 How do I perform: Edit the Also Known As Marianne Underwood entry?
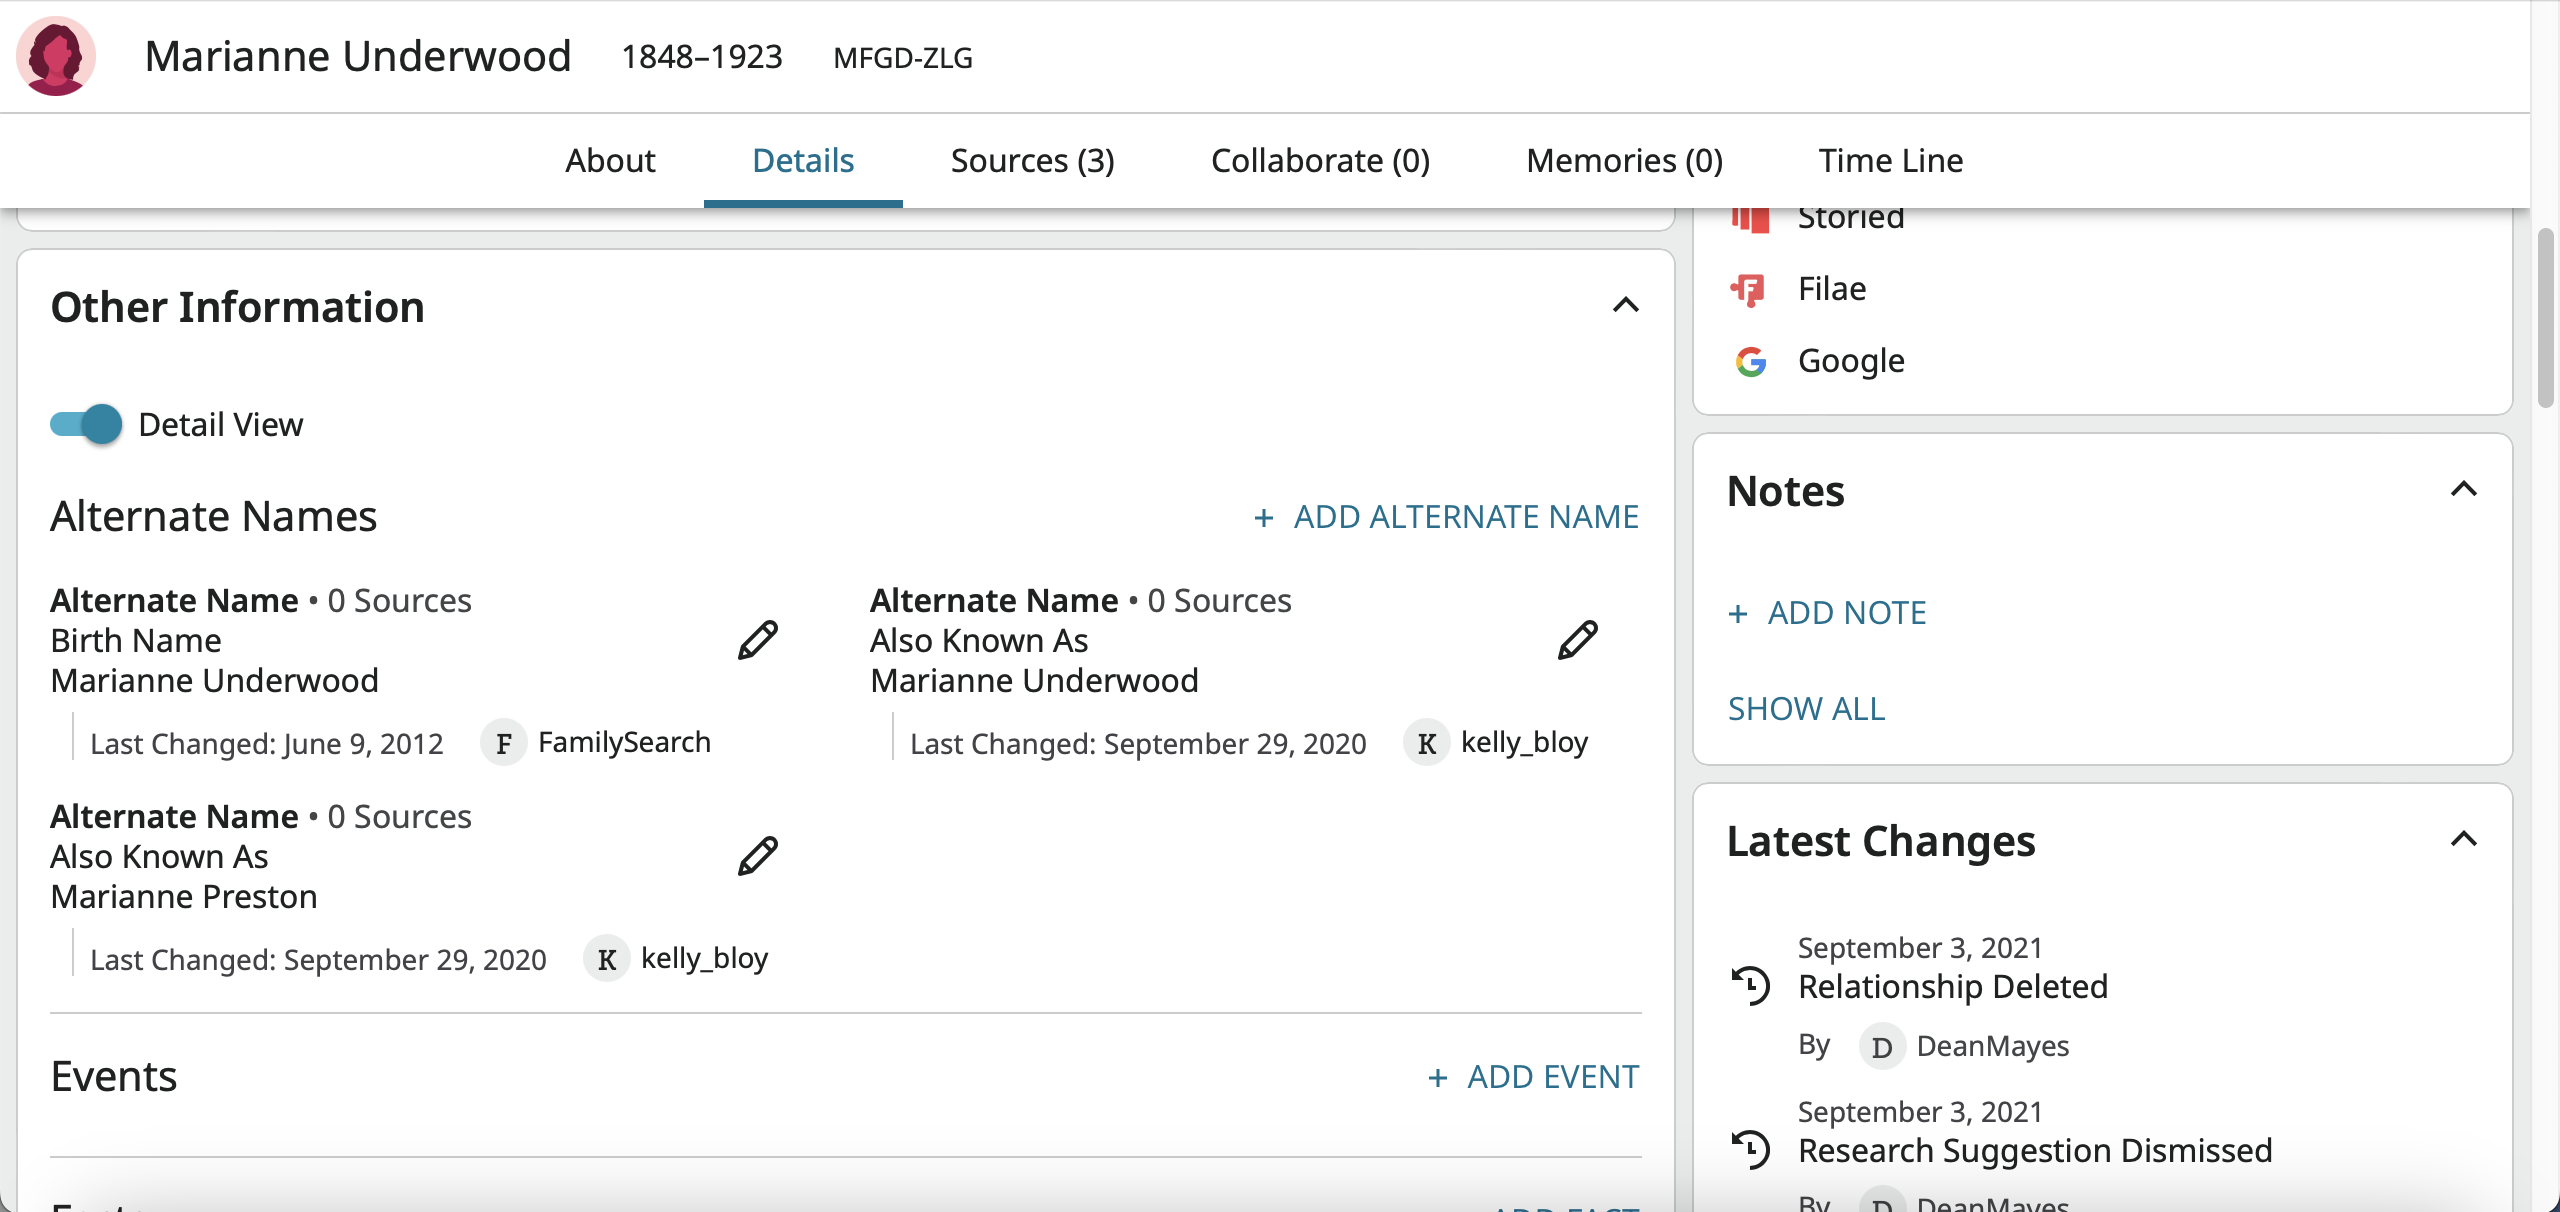tap(1578, 640)
